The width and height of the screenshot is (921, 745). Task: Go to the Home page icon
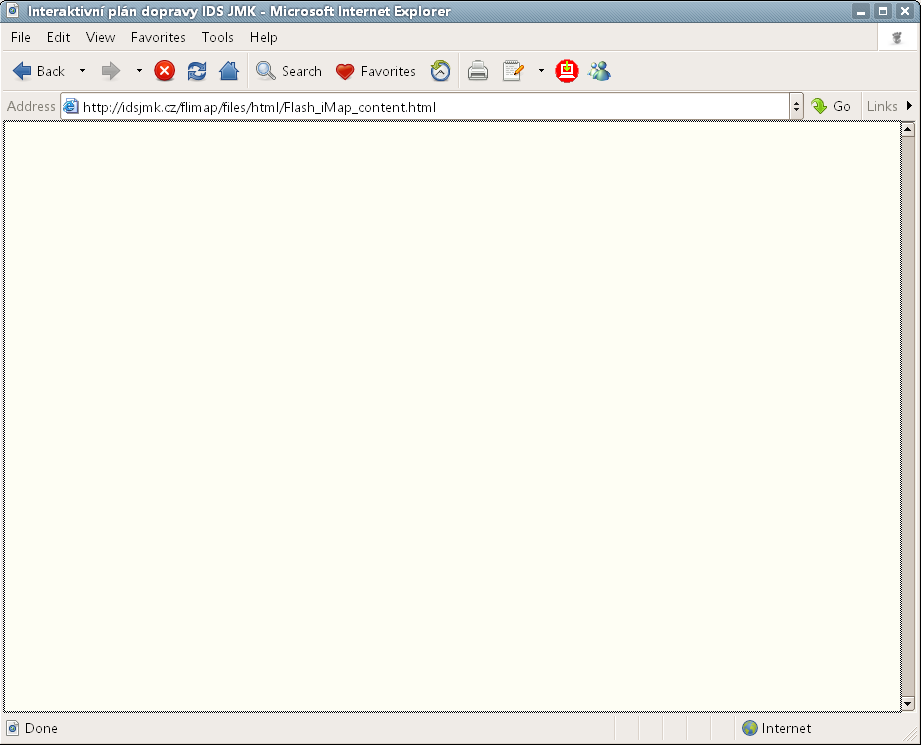[229, 71]
